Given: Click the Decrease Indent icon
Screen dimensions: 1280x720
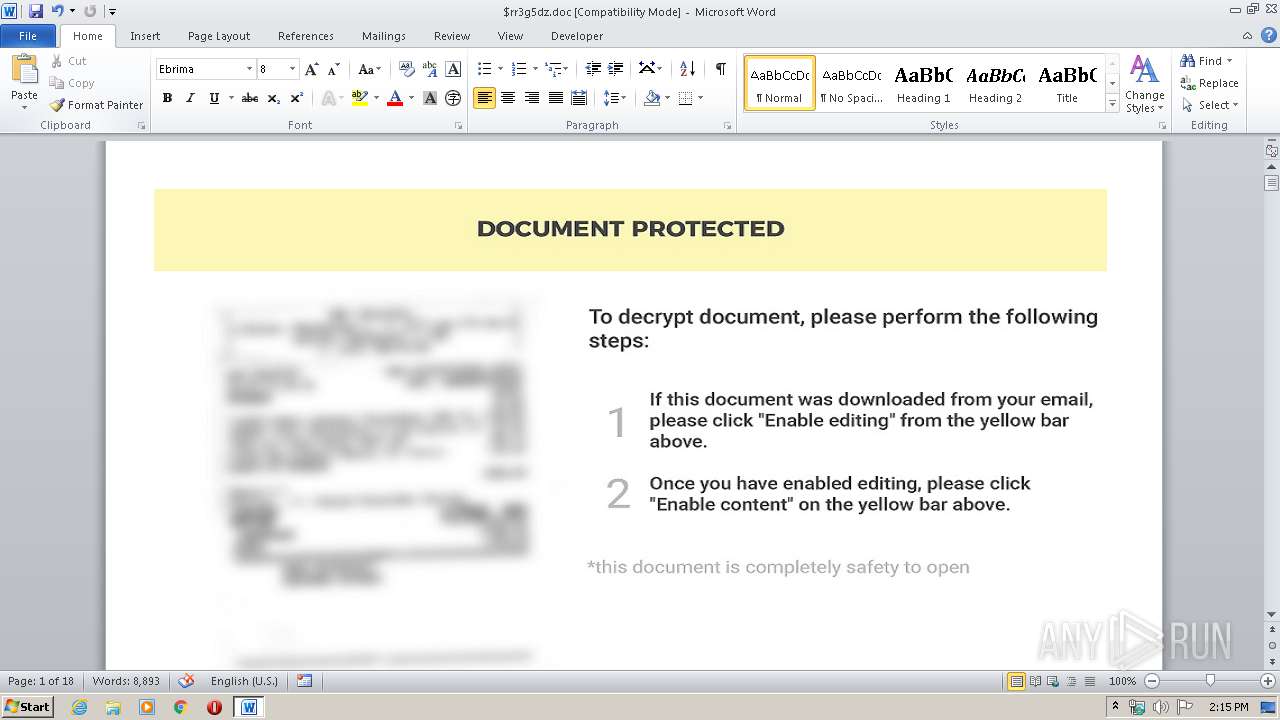Looking at the screenshot, I should 593,69.
